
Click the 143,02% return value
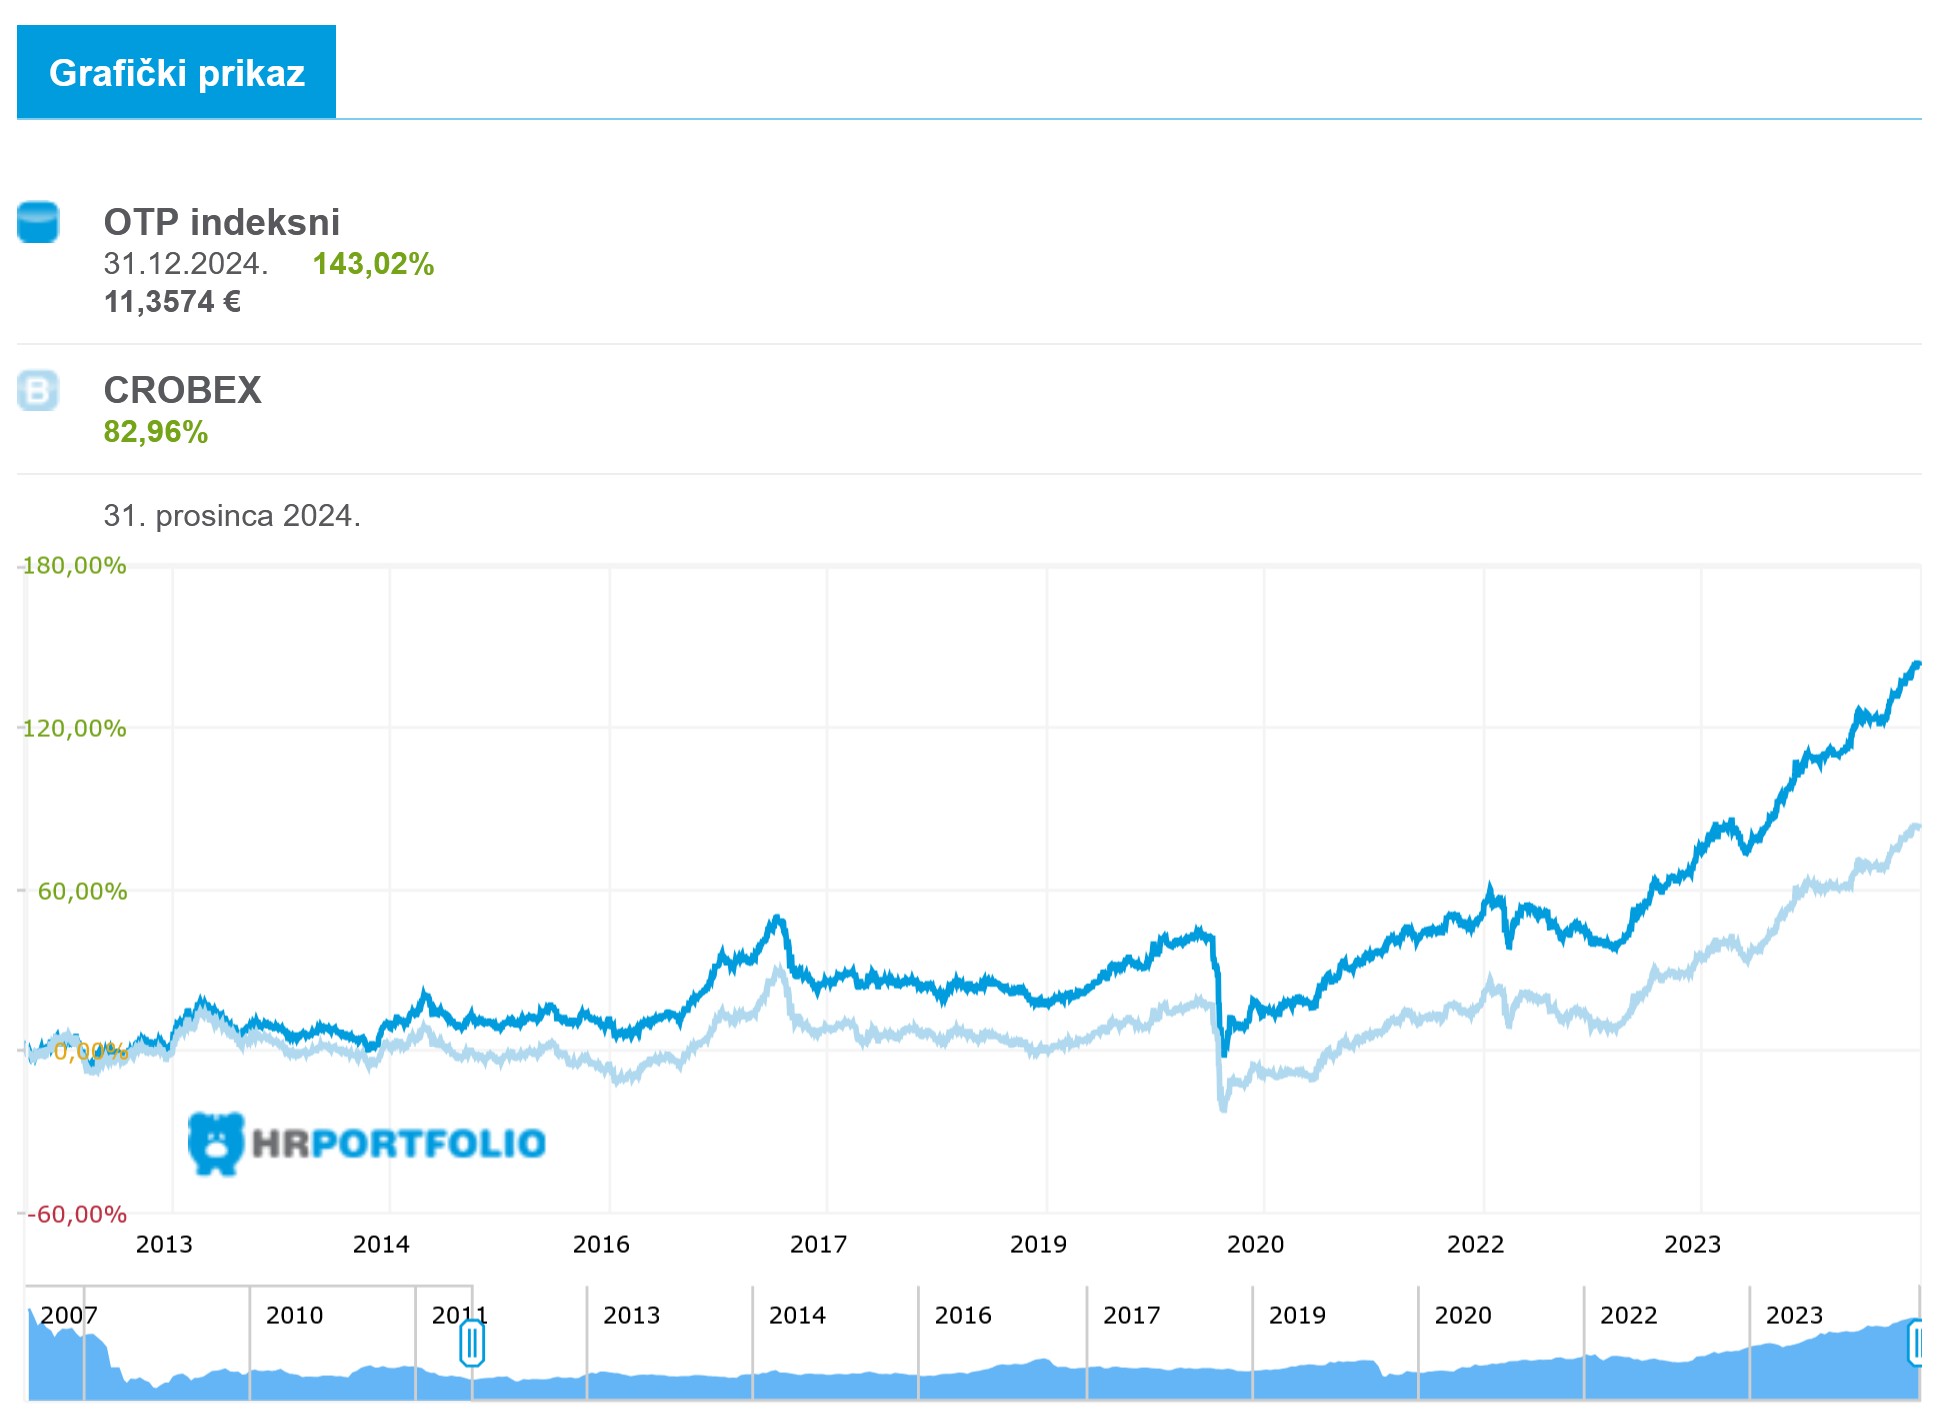(373, 264)
